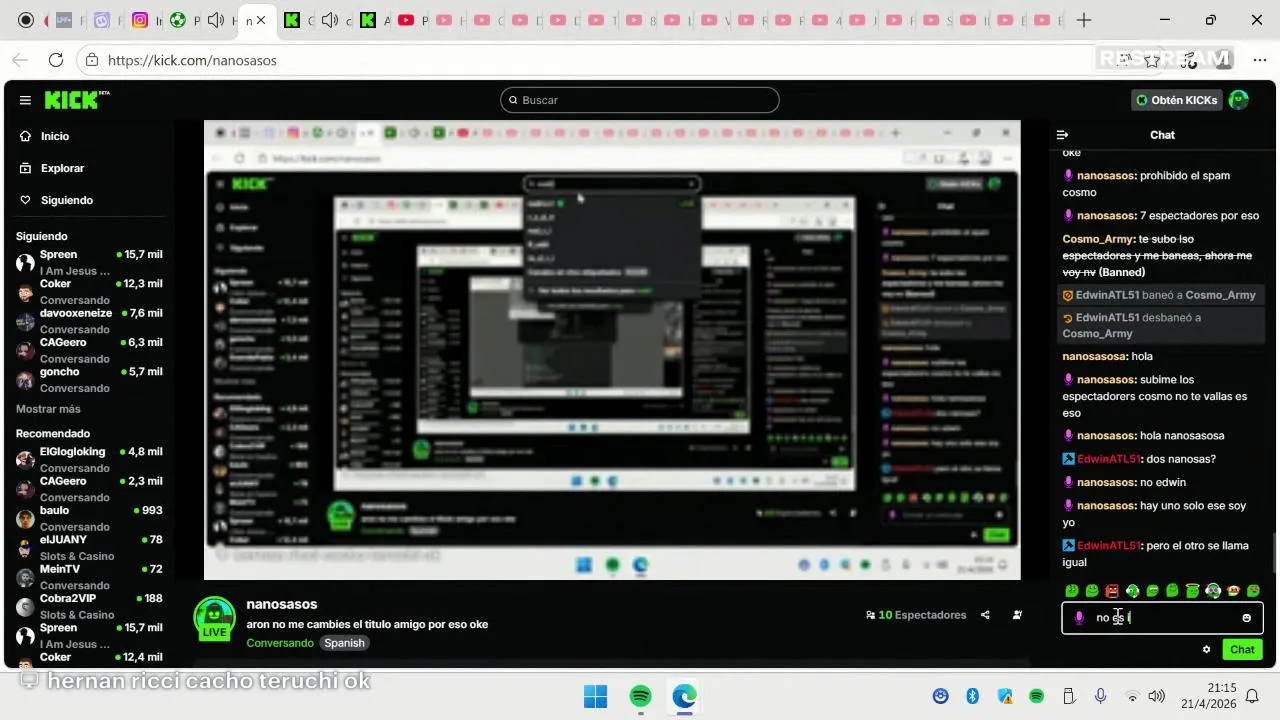Viewport: 1280px width, 720px height.
Task: Click the chat panel scrollbar
Action: [x=1273, y=555]
